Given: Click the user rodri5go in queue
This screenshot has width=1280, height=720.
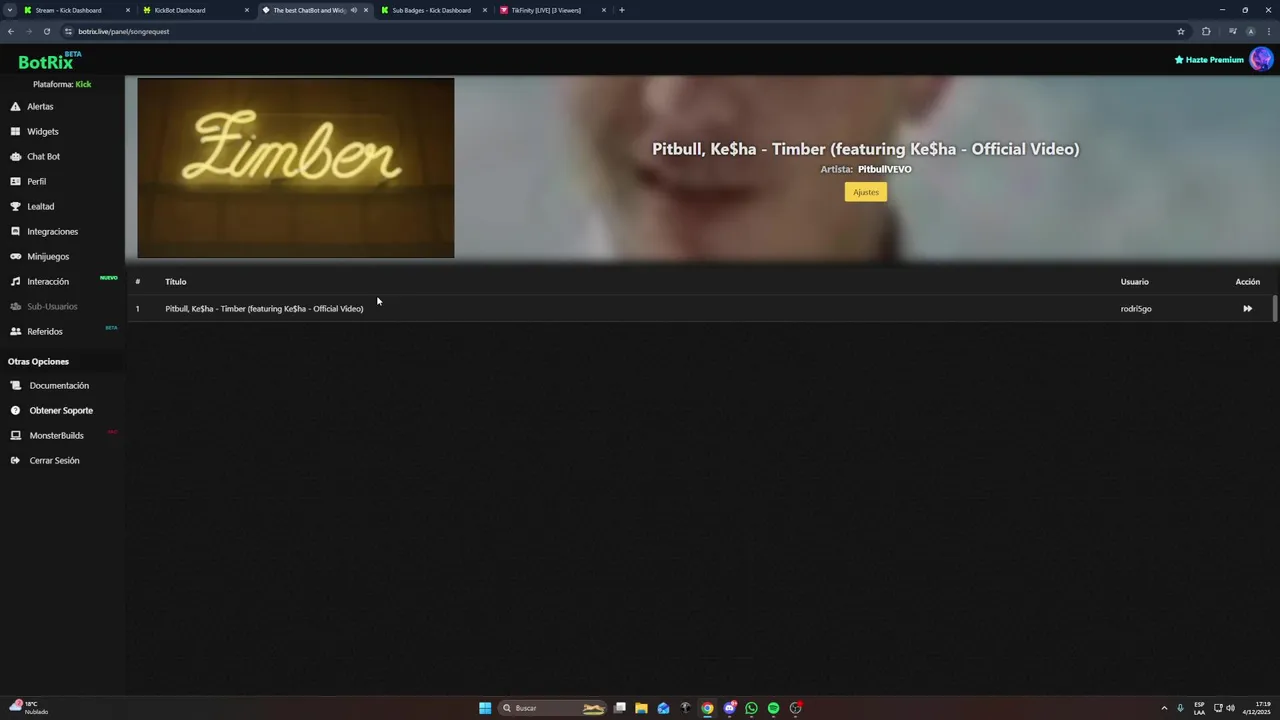Looking at the screenshot, I should point(1136,309).
